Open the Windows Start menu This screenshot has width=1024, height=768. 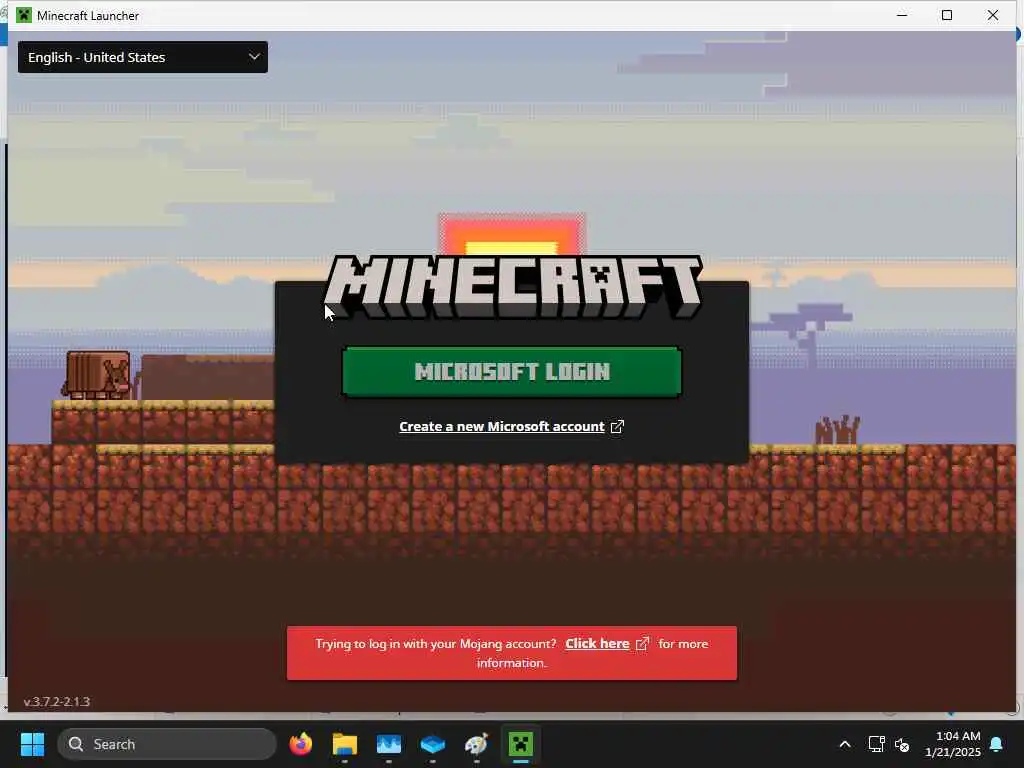coord(32,744)
